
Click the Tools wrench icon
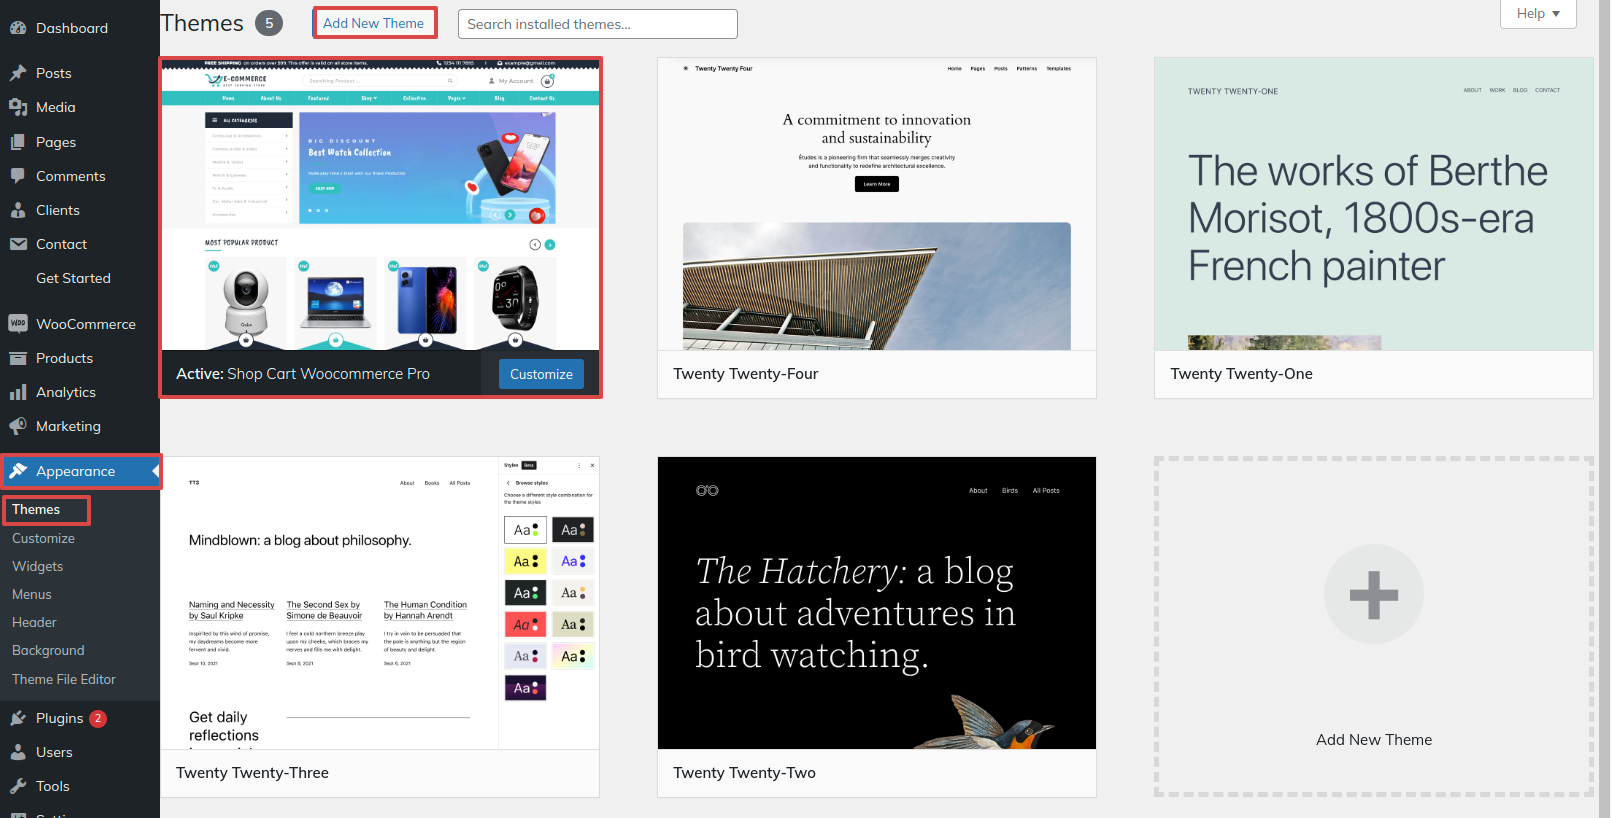pos(18,786)
